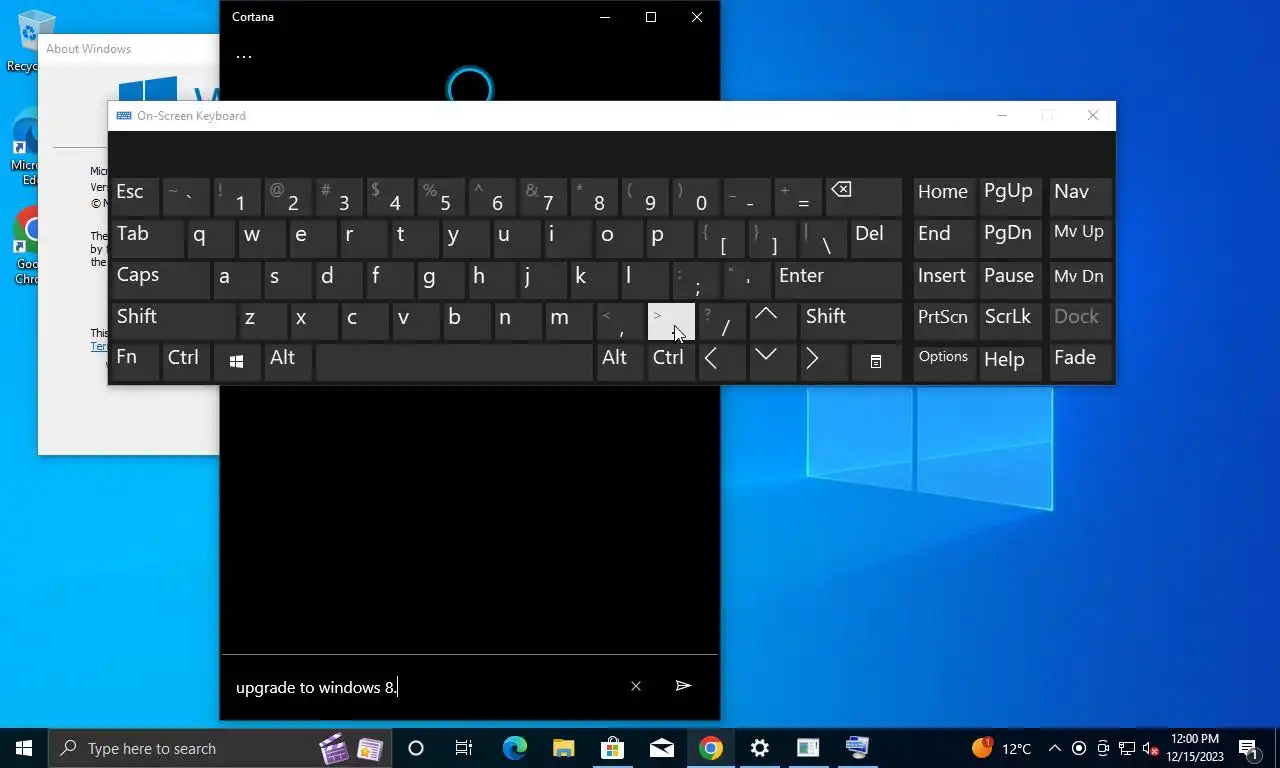Open the Mail app from the taskbar
Image resolution: width=1280 pixels, height=768 pixels.
(662, 748)
